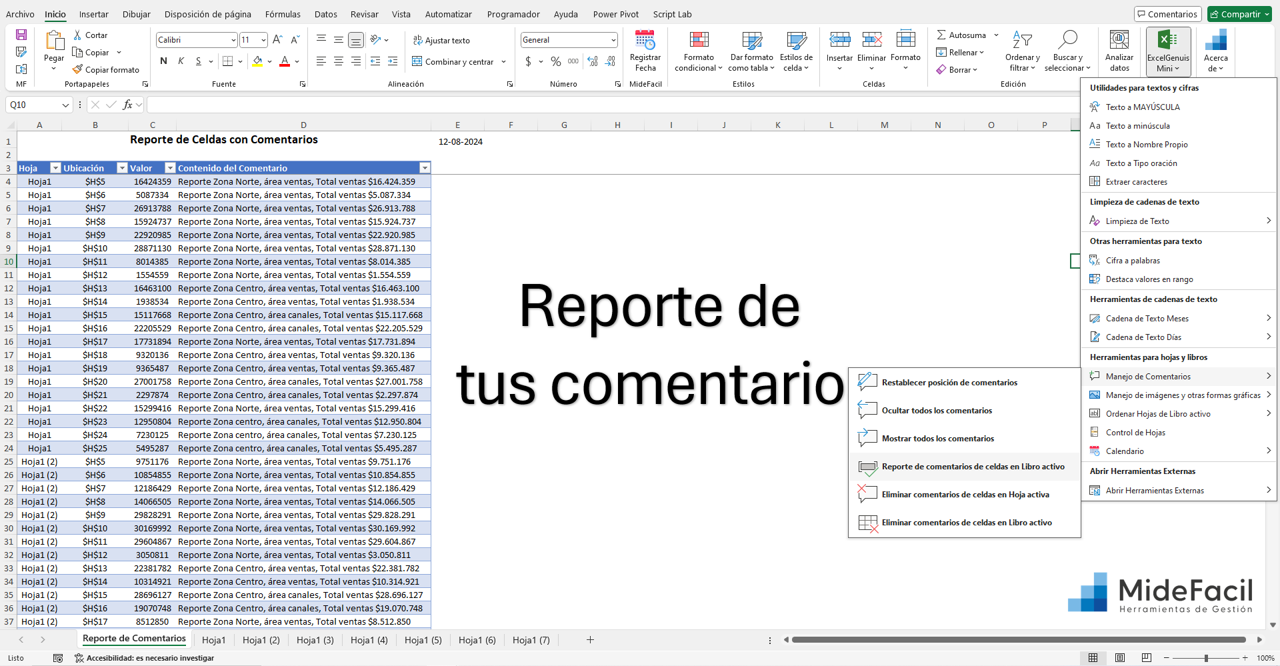This screenshot has height=666, width=1280.
Task: Switch to the Hoja1 (3) sheet tab
Action: pyautogui.click(x=315, y=639)
